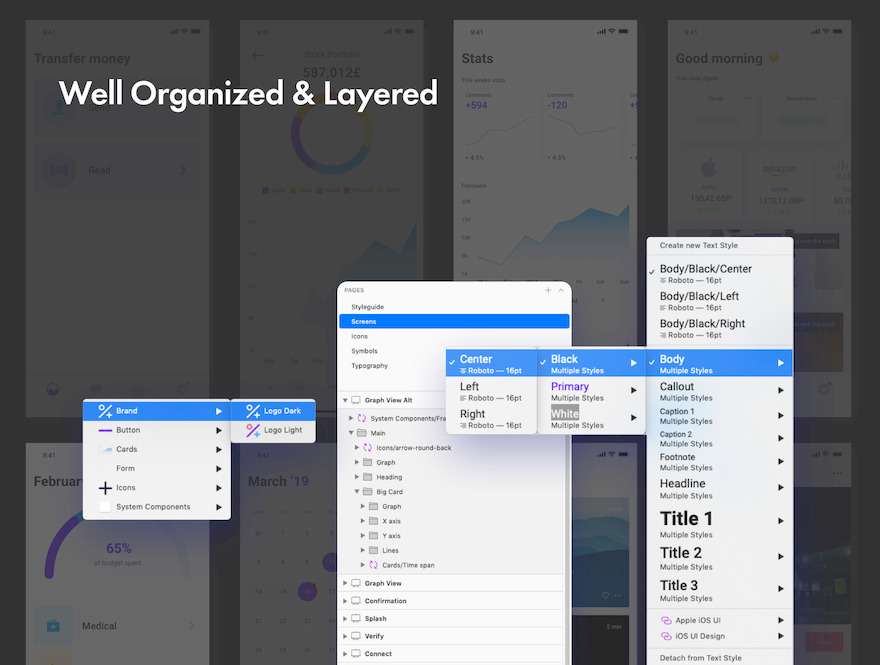Click the alignment icon under Body/Black/Left

point(663,308)
